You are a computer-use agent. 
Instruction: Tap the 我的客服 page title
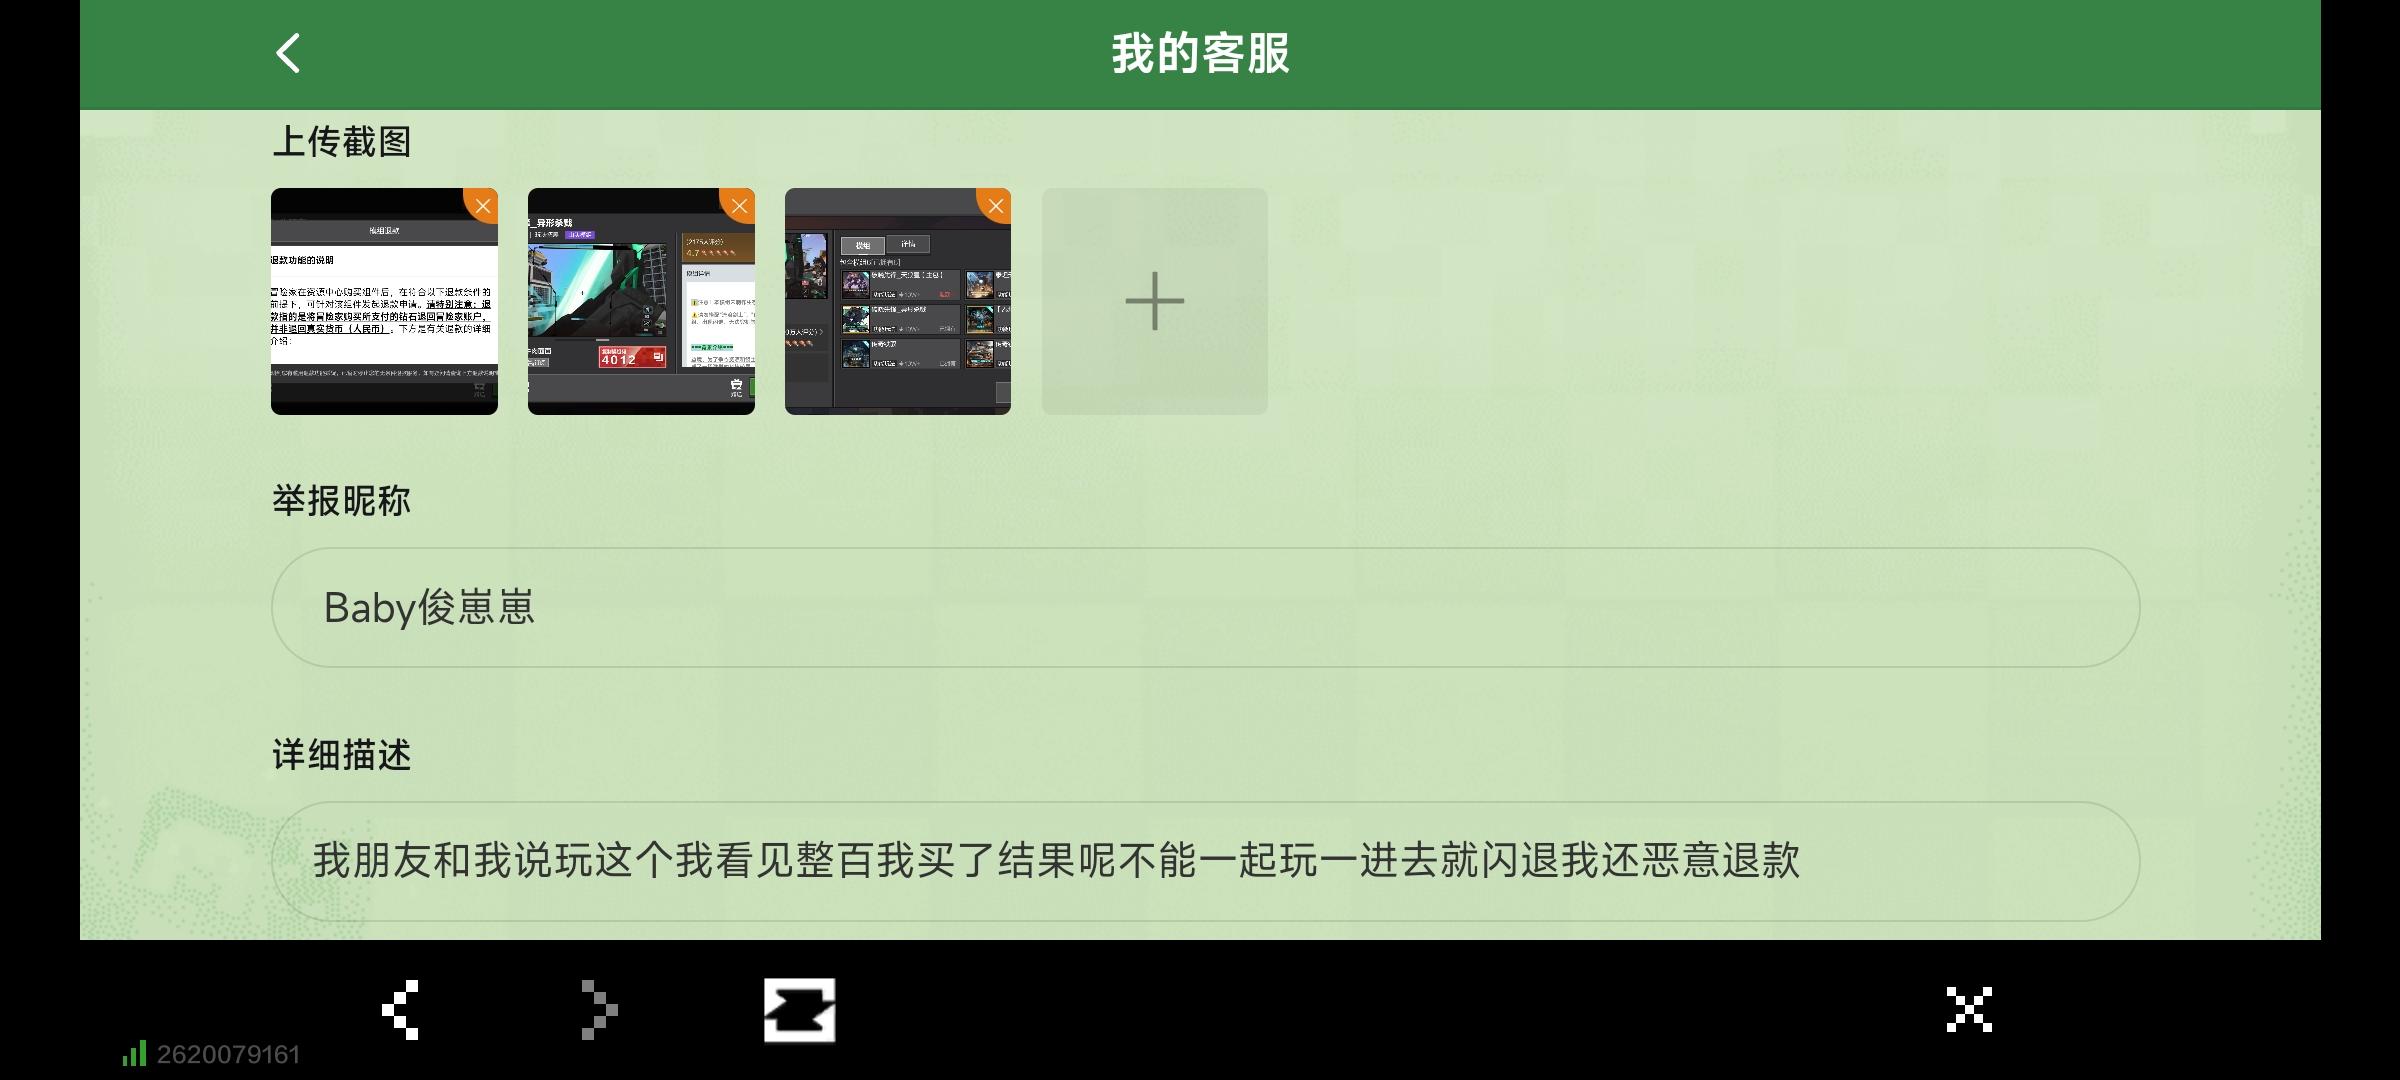coord(1200,54)
